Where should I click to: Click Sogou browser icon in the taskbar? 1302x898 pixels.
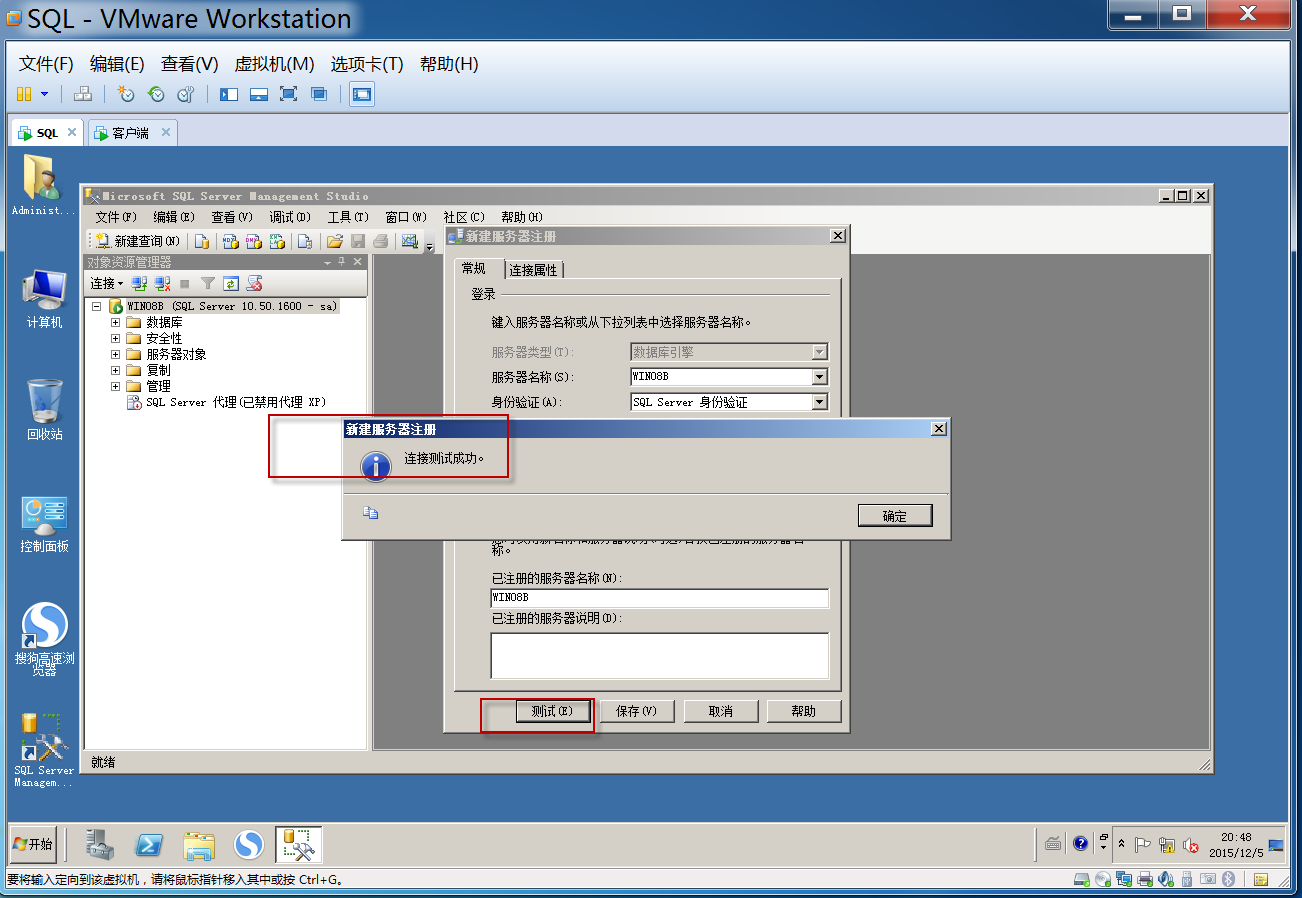pos(249,845)
